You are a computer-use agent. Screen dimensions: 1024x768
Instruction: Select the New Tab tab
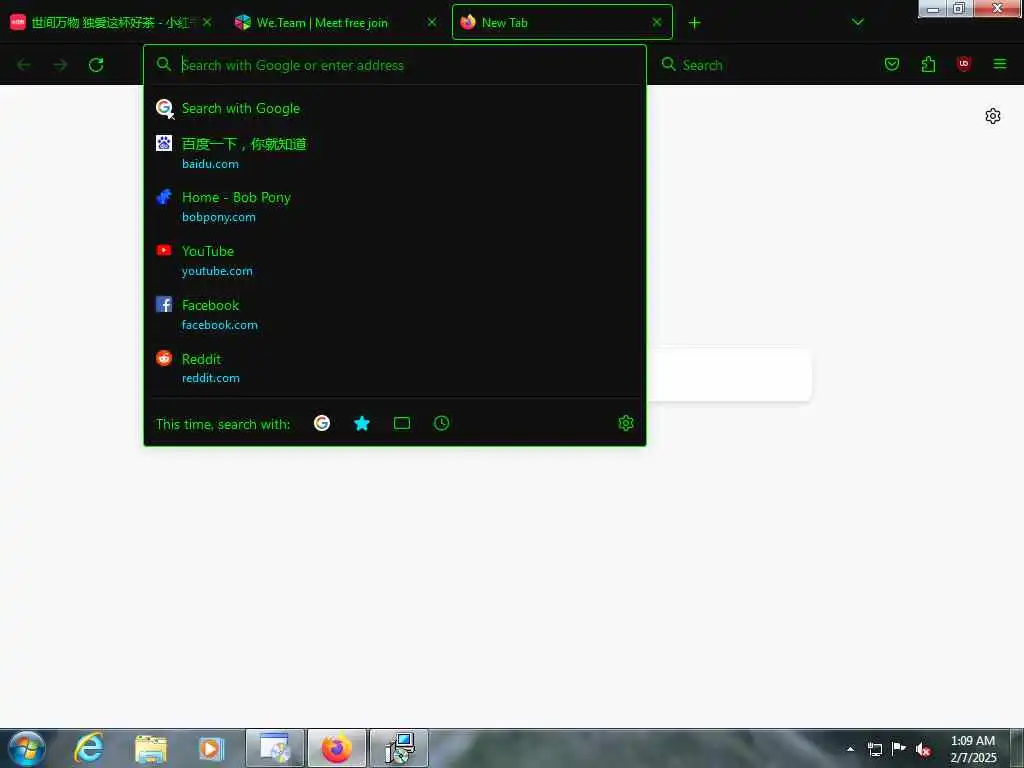[562, 23]
